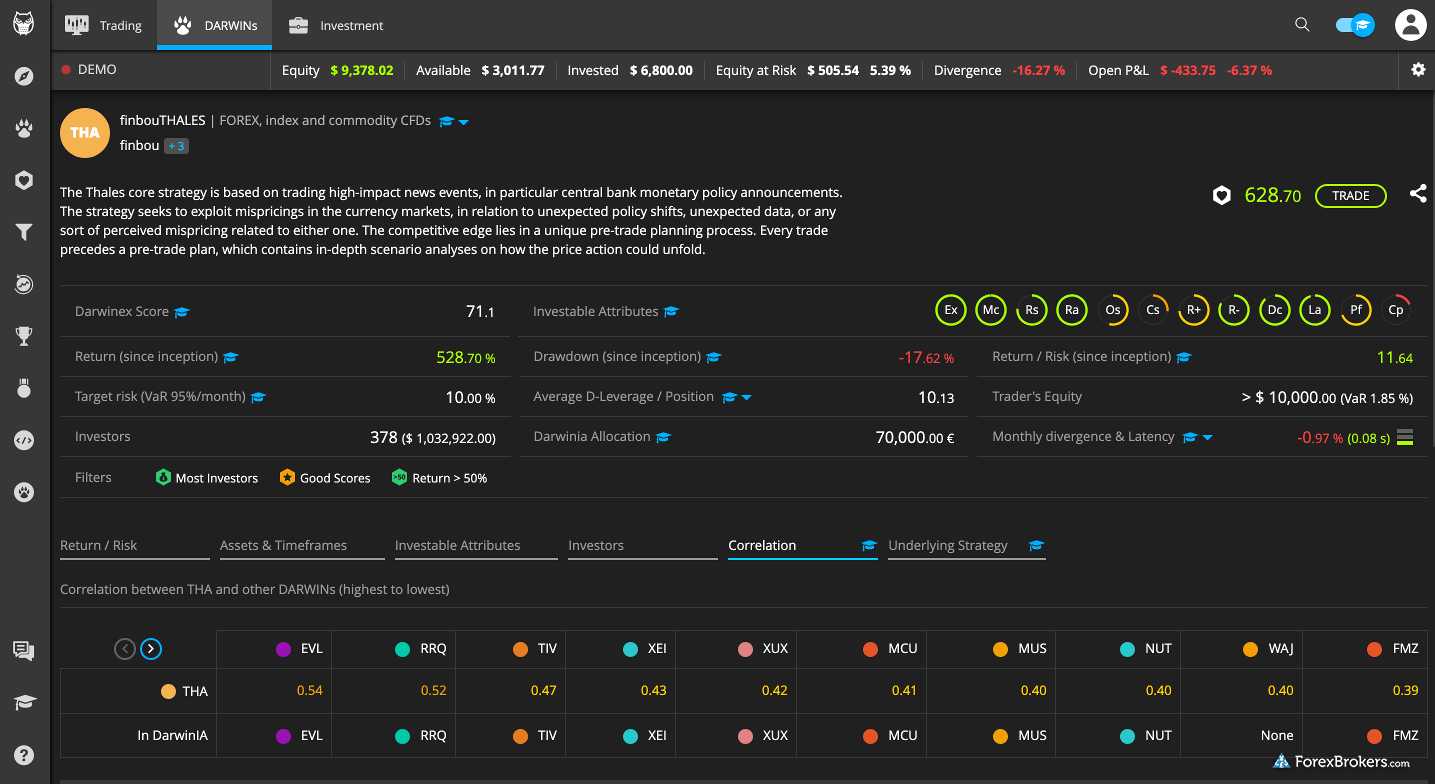Click FMZ in the correlation header row
1435x784 pixels.
pyautogui.click(x=1406, y=649)
